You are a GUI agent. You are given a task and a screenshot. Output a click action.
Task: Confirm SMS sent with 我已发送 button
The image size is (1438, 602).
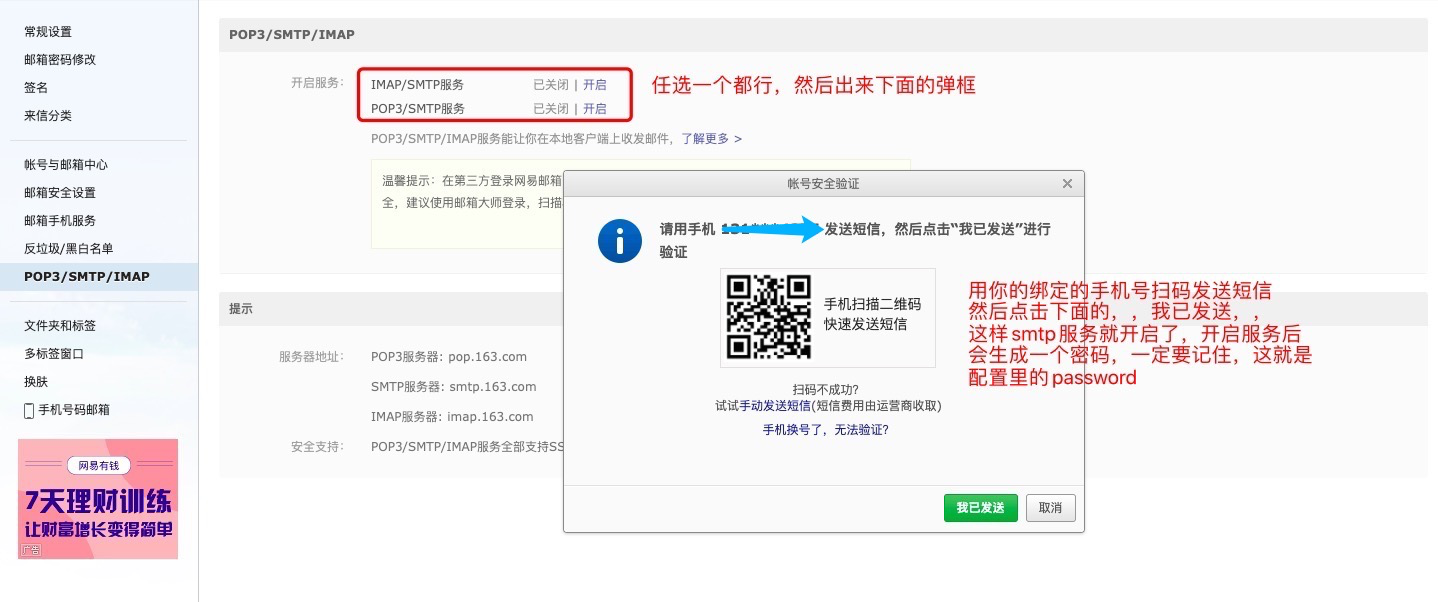pyautogui.click(x=980, y=508)
